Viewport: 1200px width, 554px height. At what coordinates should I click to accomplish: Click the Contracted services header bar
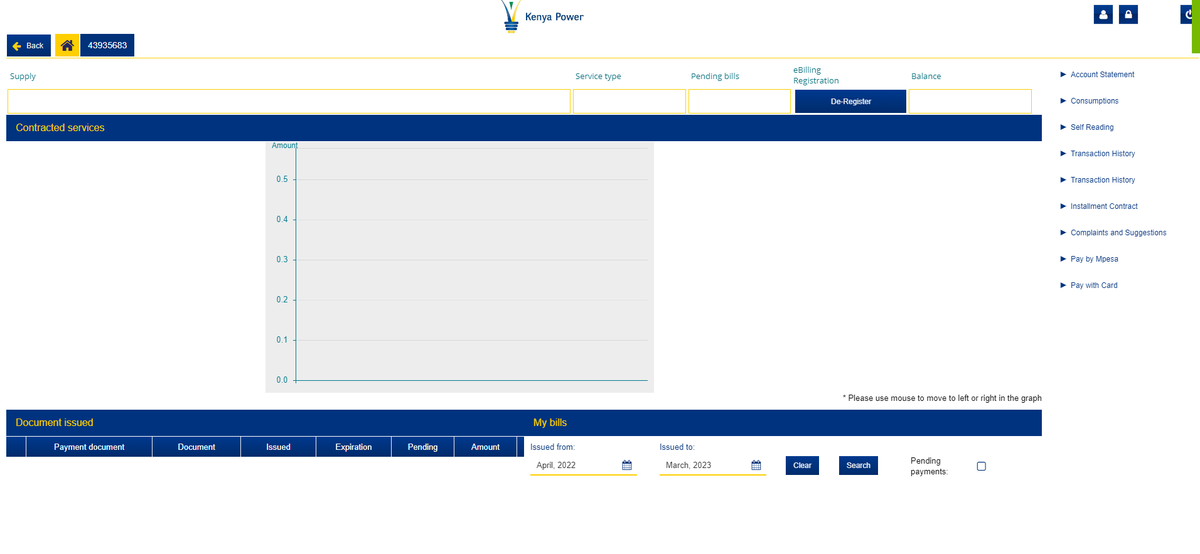pyautogui.click(x=524, y=128)
